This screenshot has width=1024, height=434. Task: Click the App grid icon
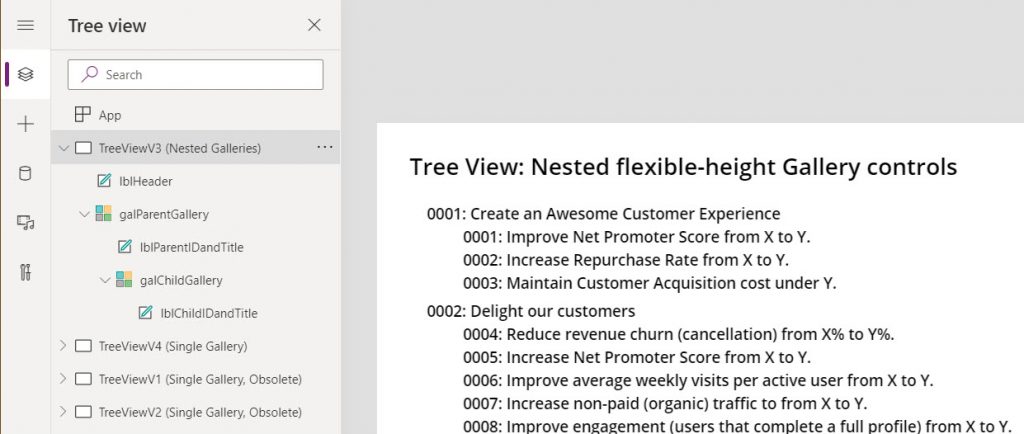83,115
